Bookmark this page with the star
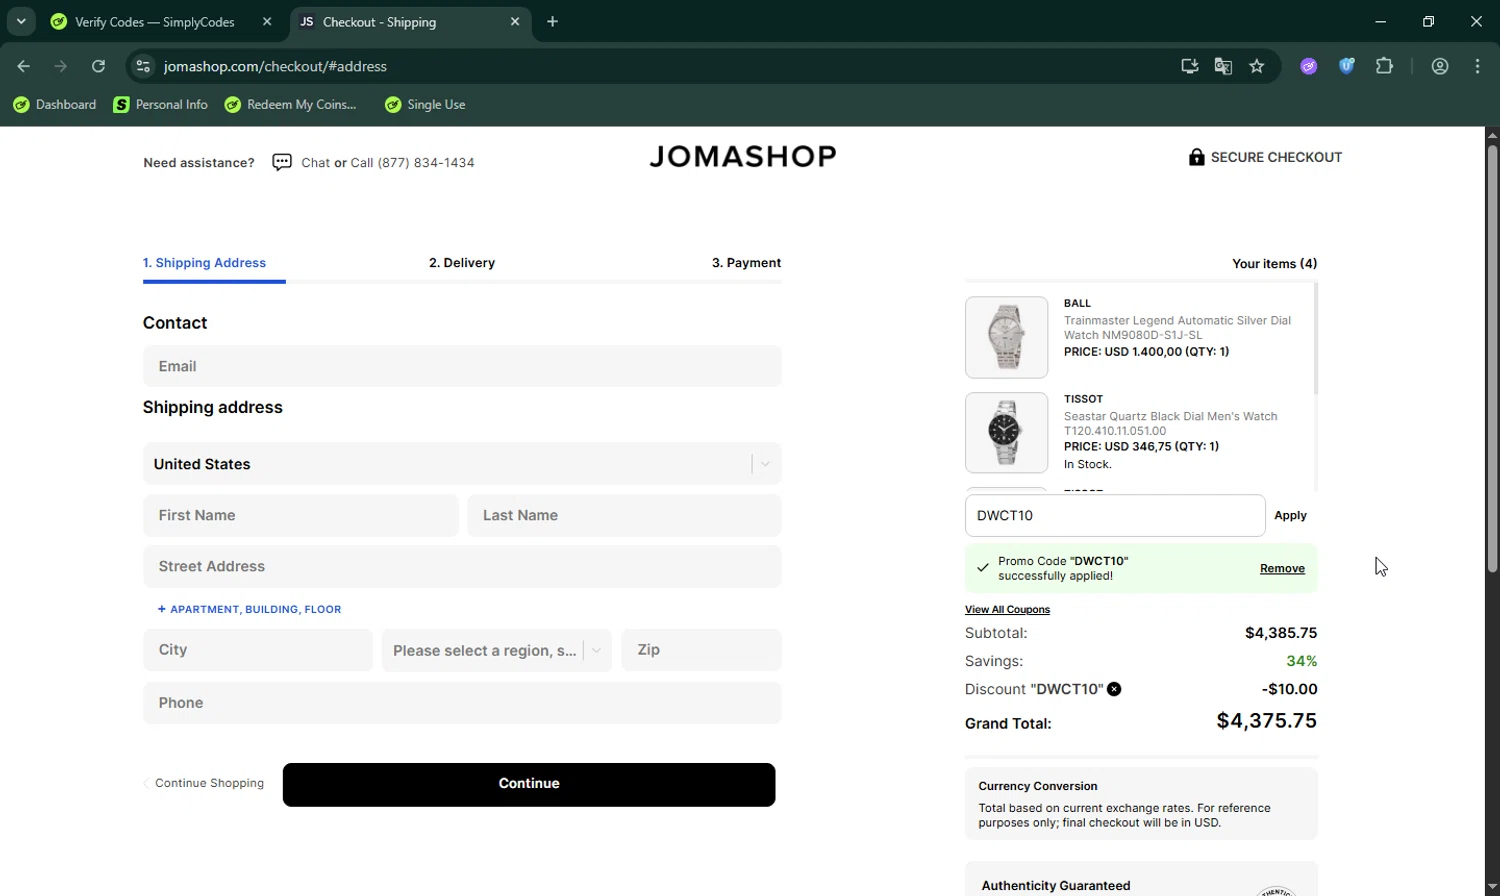This screenshot has width=1500, height=896. pos(1257,66)
